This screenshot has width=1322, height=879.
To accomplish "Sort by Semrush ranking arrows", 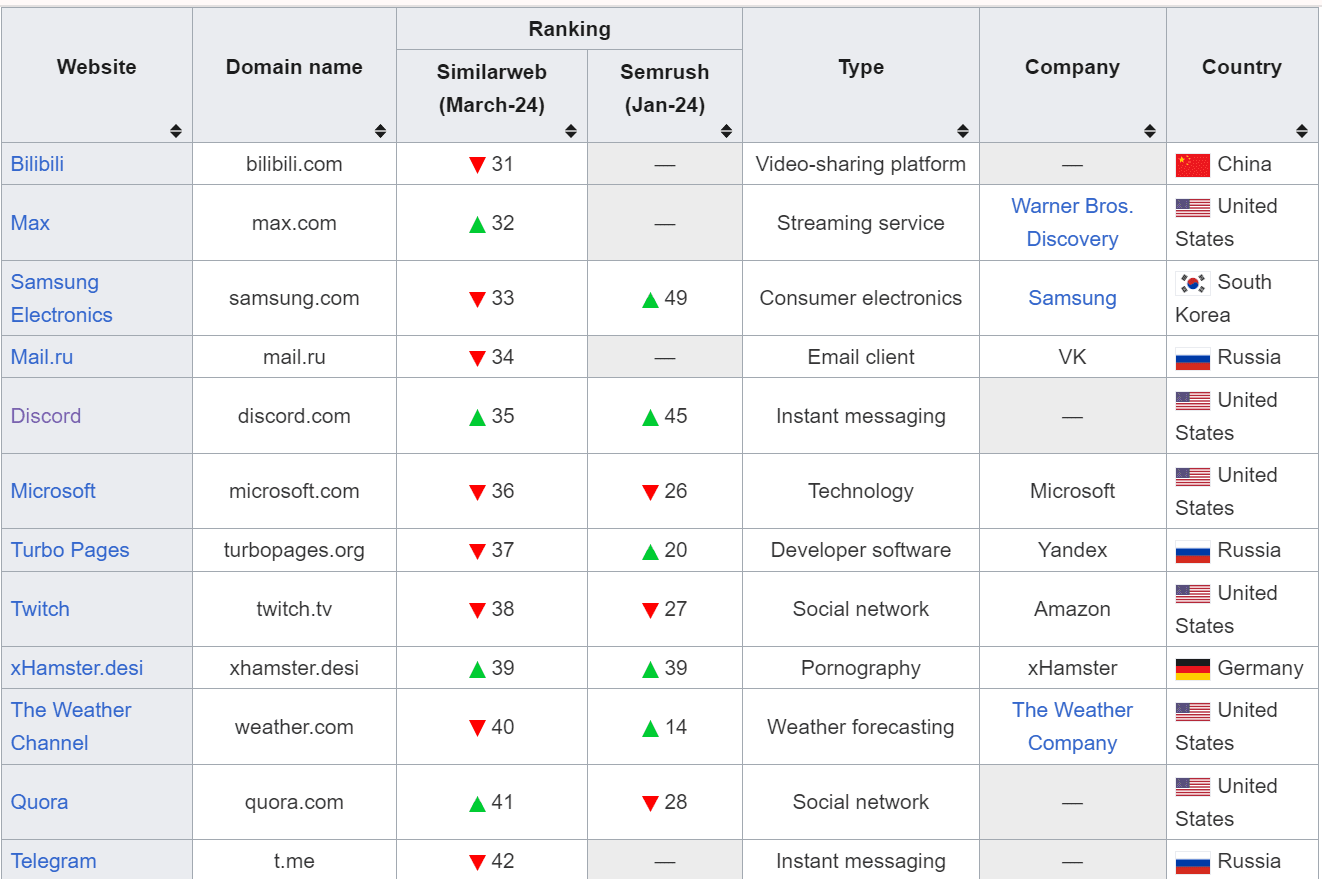I will click(727, 131).
